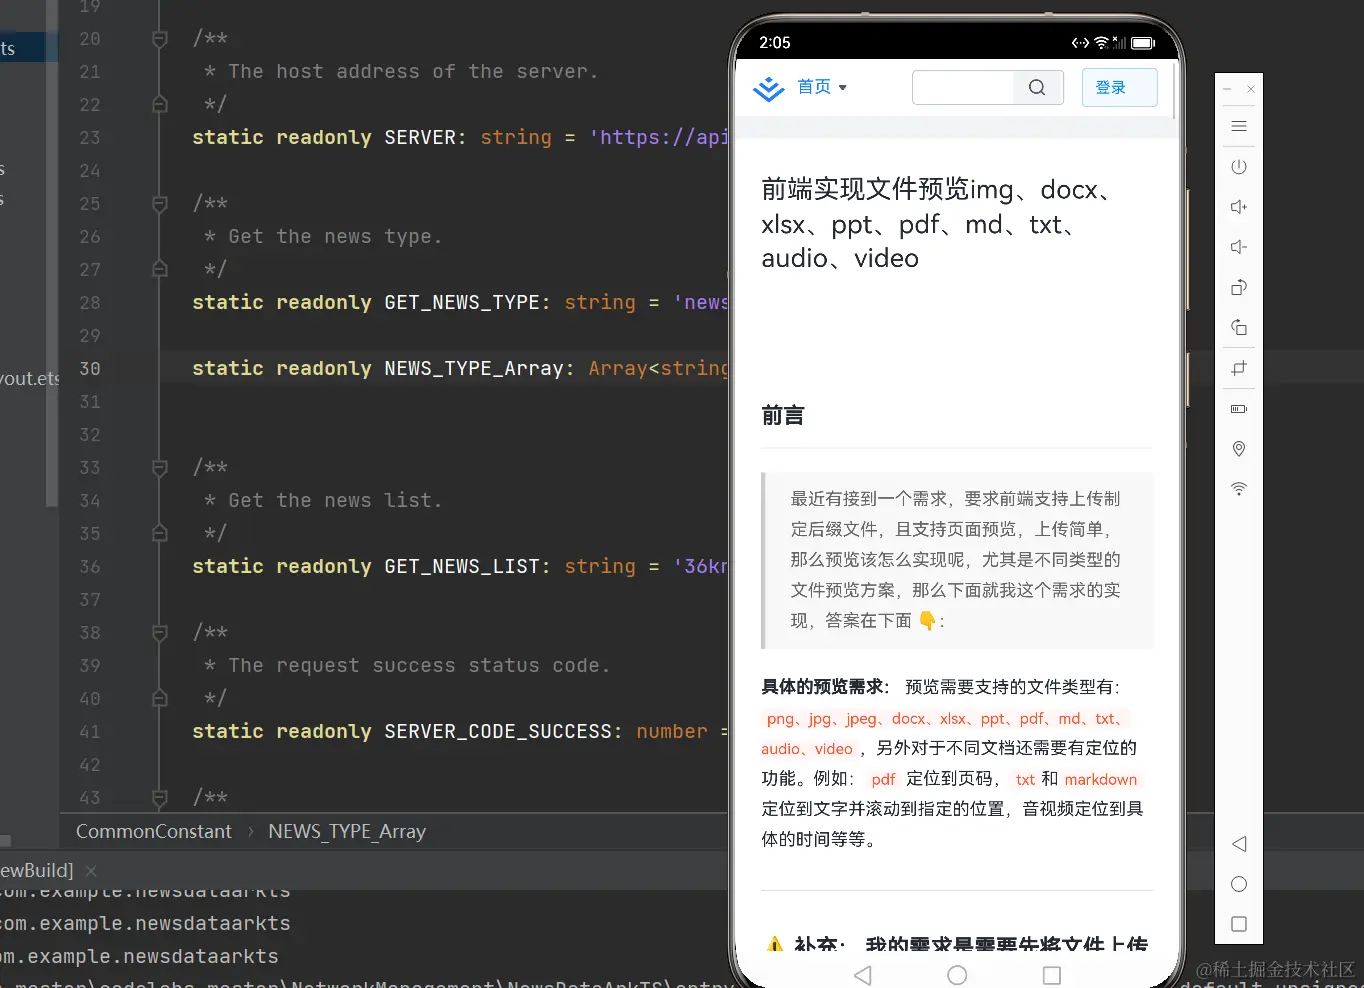Take emulator screenshot with crop icon
The image size is (1364, 988).
tap(1239, 368)
